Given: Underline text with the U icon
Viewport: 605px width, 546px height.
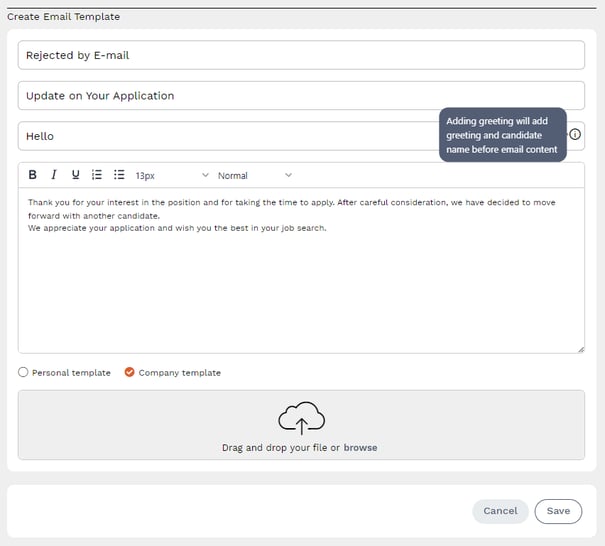Looking at the screenshot, I should coord(75,175).
